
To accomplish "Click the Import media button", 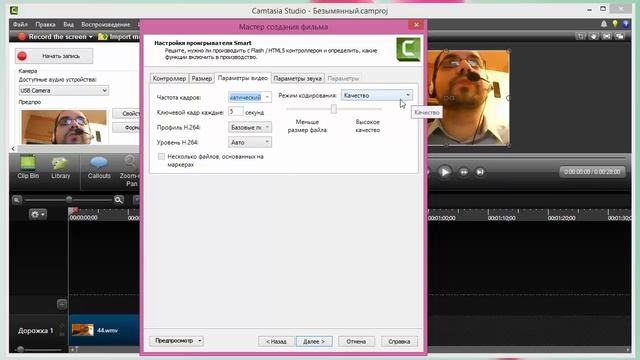I will 119,37.
